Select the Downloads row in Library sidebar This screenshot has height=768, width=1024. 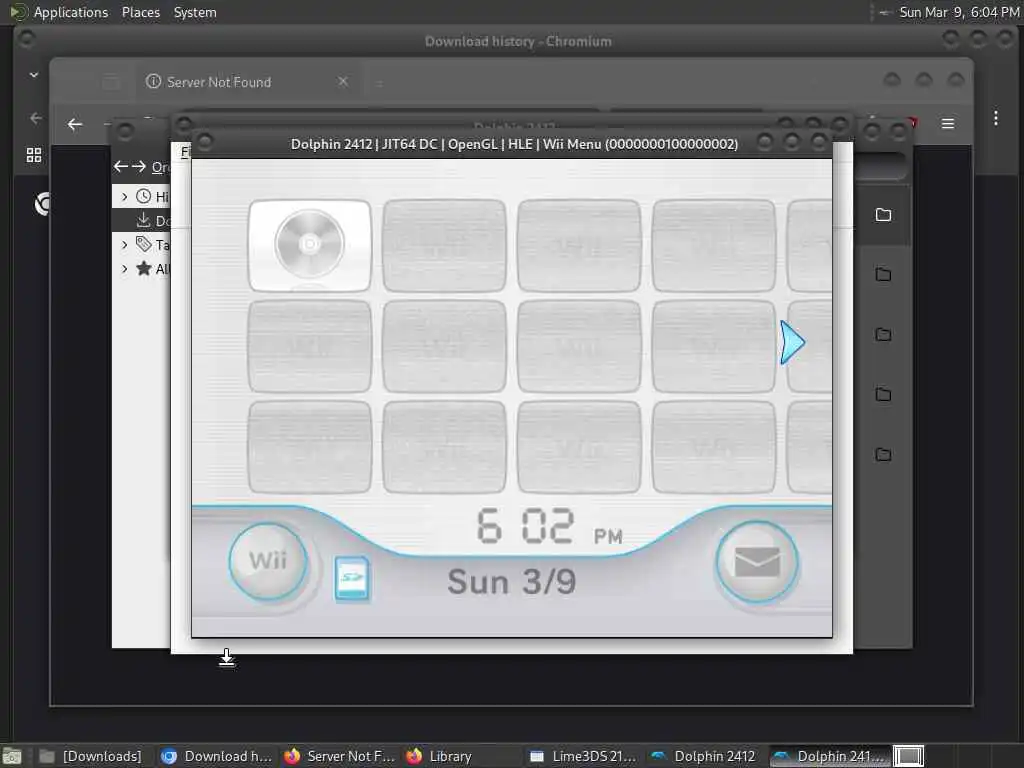click(141, 221)
